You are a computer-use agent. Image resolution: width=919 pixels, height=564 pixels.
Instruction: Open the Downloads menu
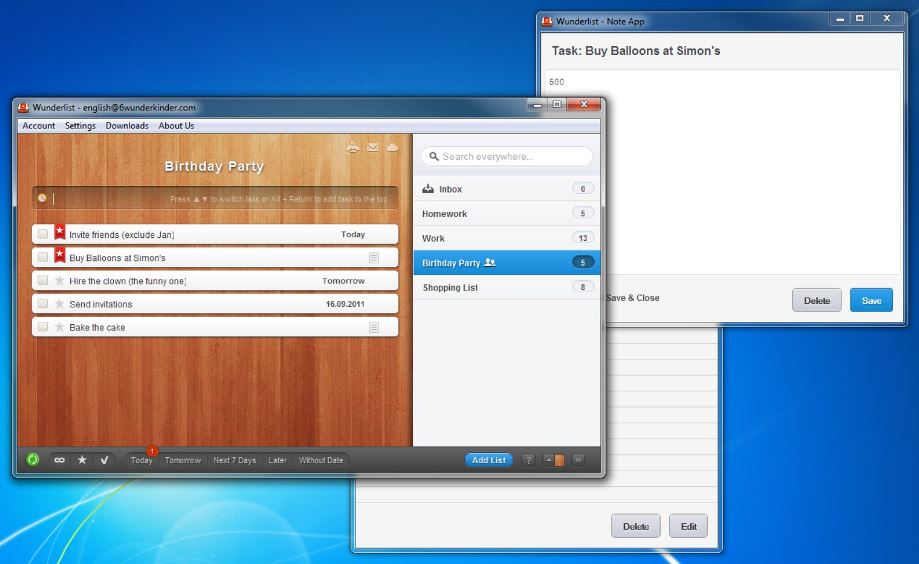pos(127,125)
